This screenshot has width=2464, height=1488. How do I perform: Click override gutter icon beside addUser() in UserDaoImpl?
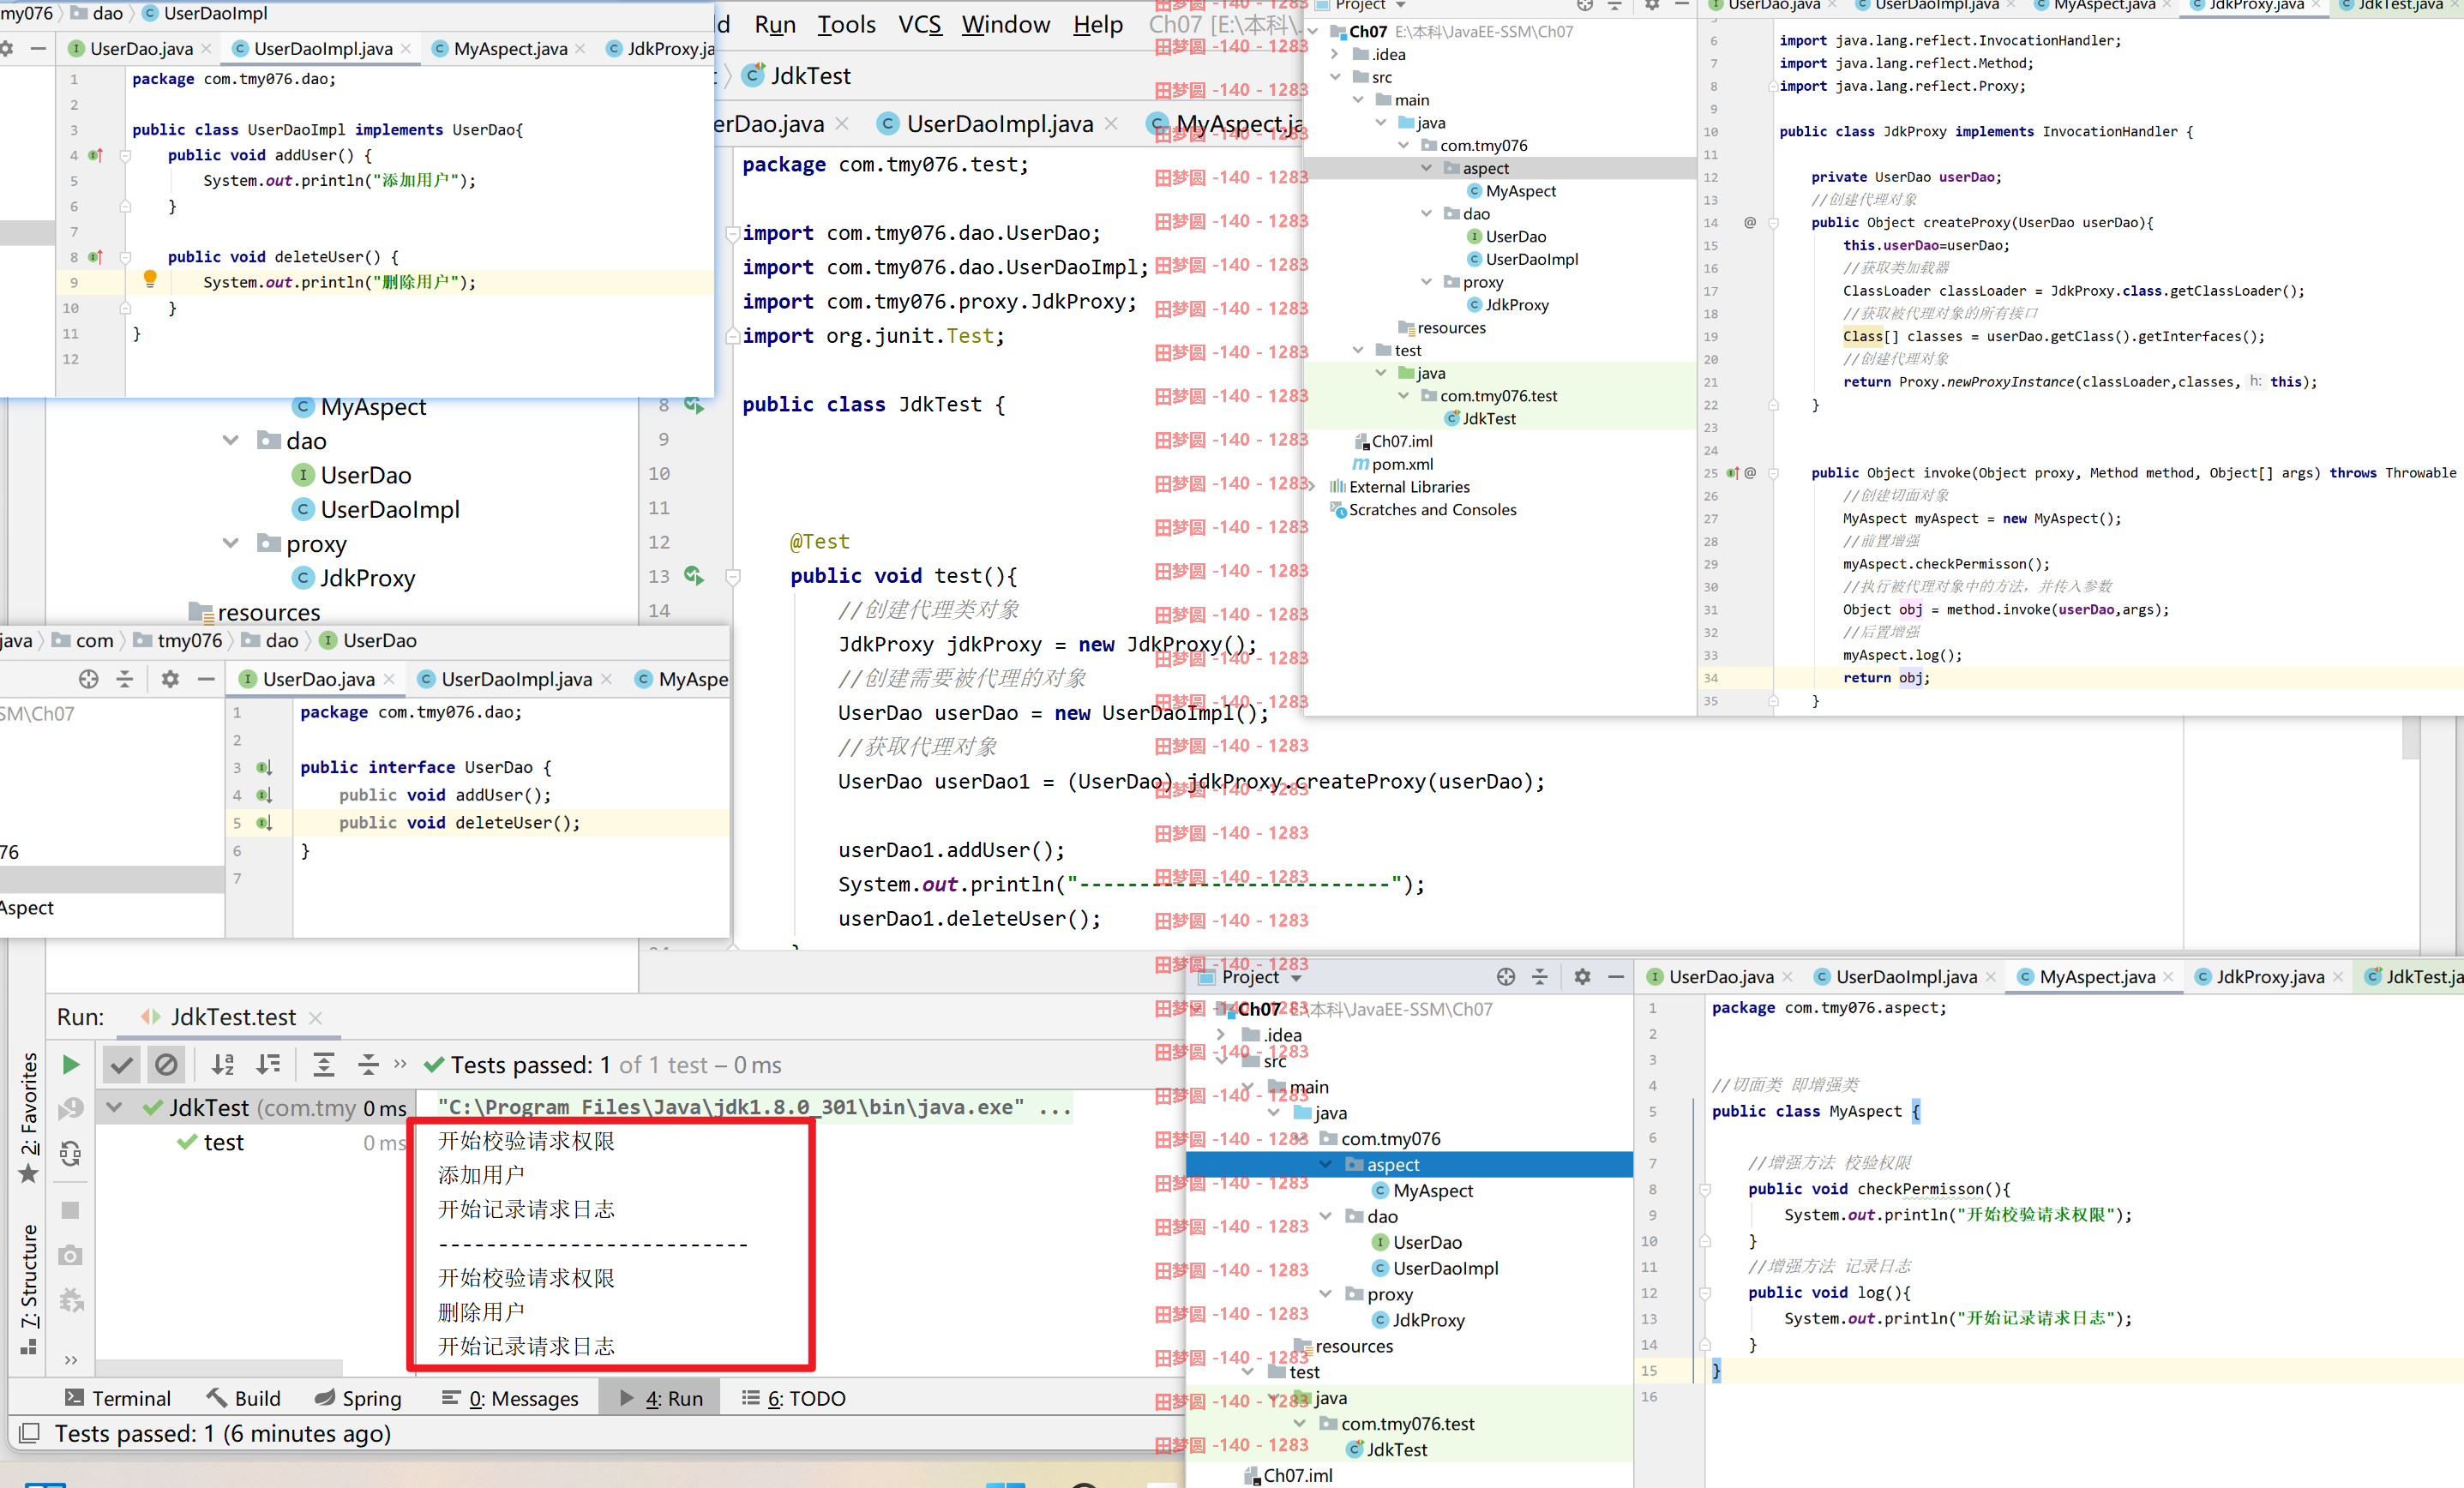coord(95,155)
